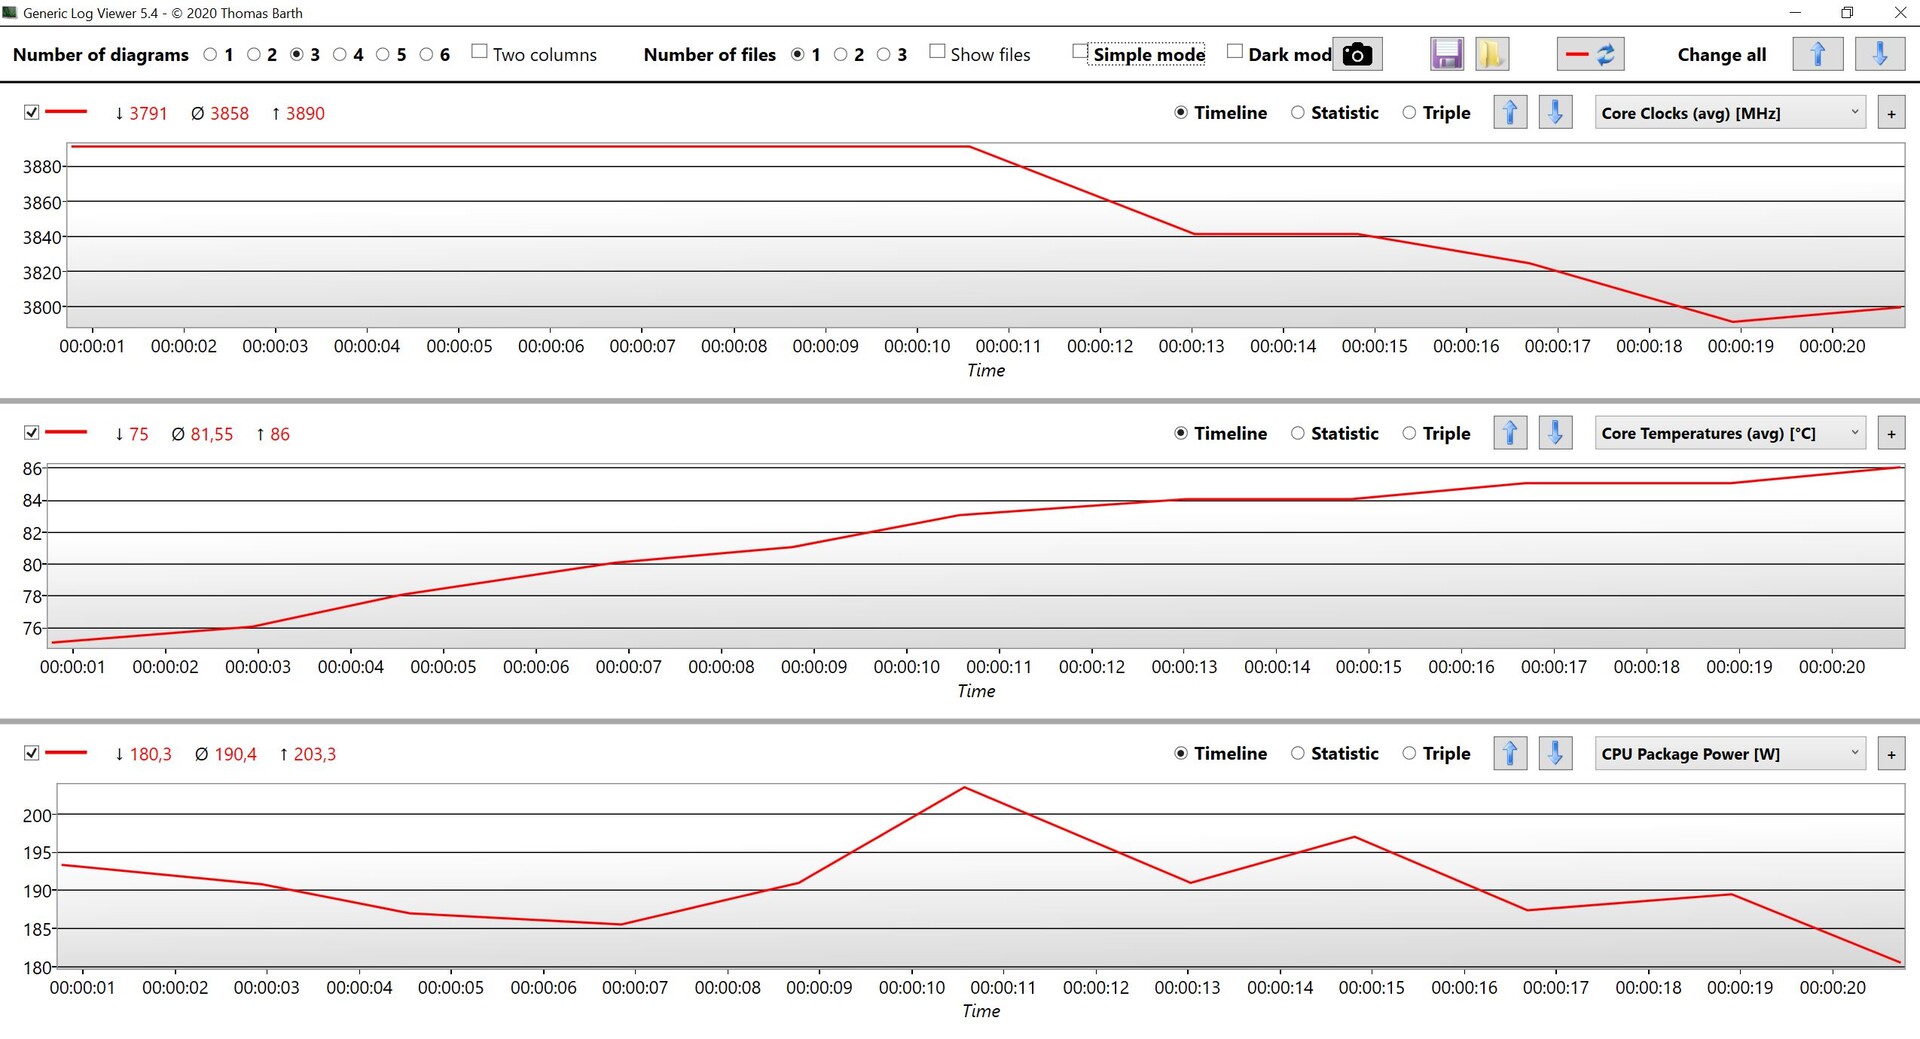
Task: Uncheck the CPU Package Power series checkbox
Action: pos(32,752)
